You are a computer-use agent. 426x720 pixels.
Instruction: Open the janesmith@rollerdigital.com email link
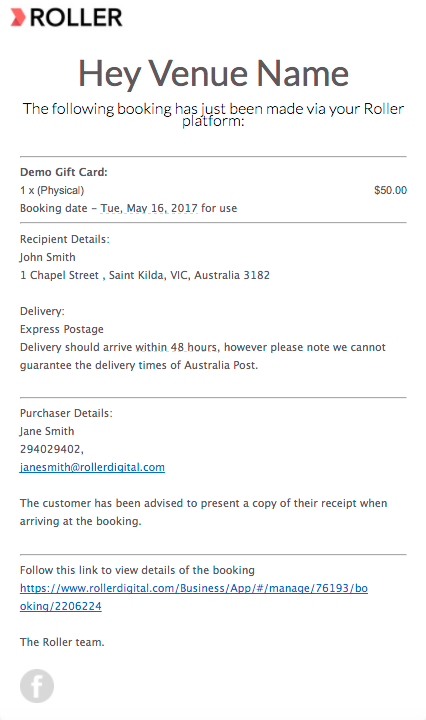click(x=92, y=467)
